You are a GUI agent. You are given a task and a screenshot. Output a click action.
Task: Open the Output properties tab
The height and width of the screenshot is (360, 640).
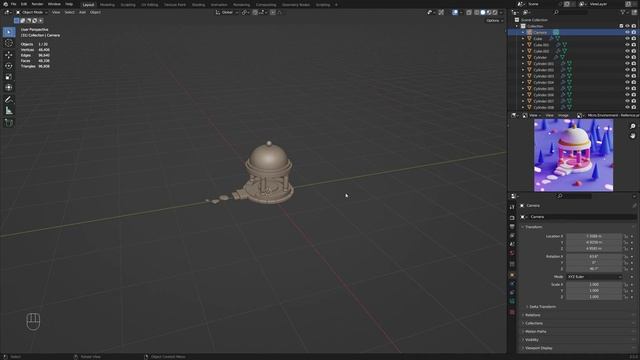tap(512, 227)
